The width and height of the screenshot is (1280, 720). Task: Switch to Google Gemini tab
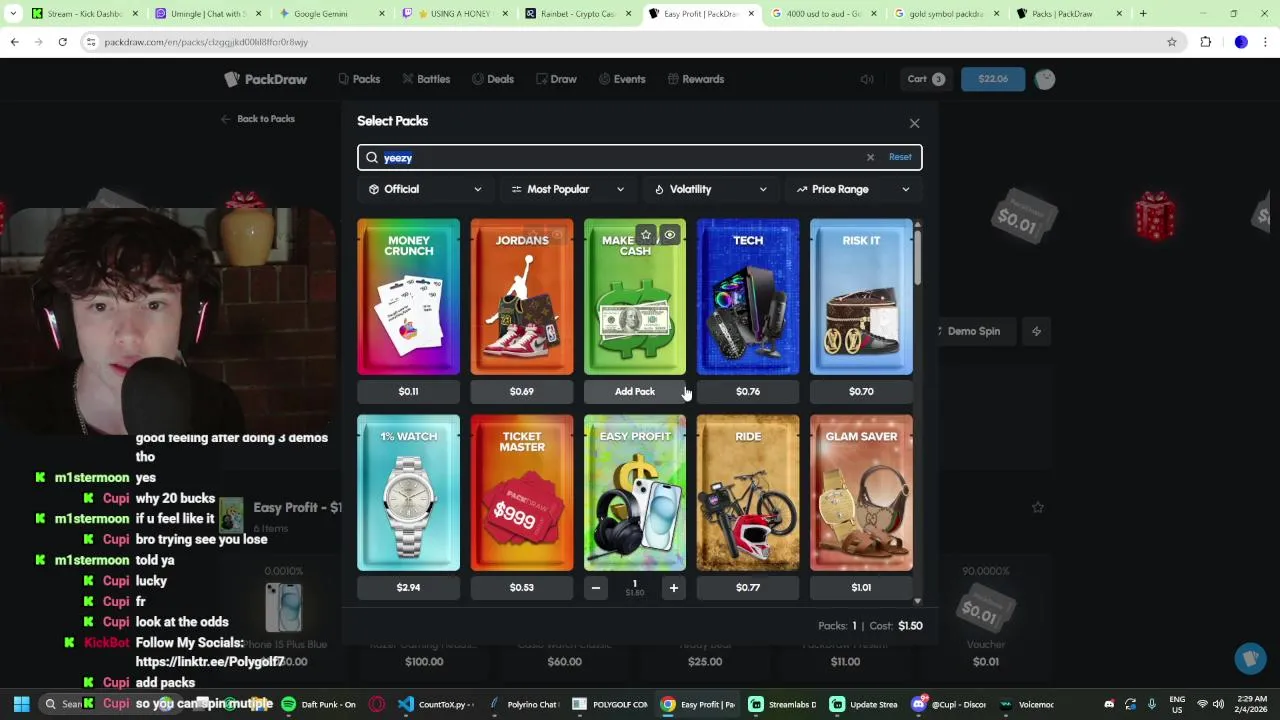pyautogui.click(x=332, y=14)
